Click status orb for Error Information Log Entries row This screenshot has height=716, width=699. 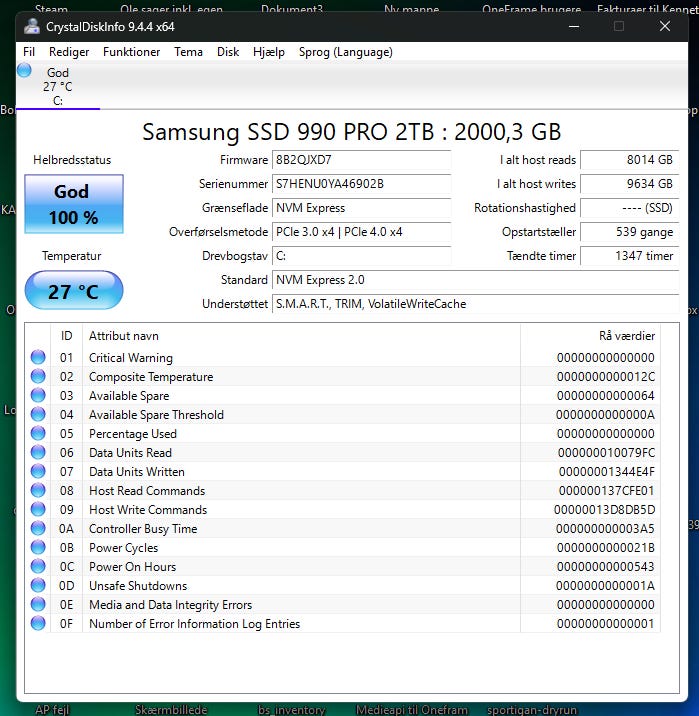(x=38, y=623)
